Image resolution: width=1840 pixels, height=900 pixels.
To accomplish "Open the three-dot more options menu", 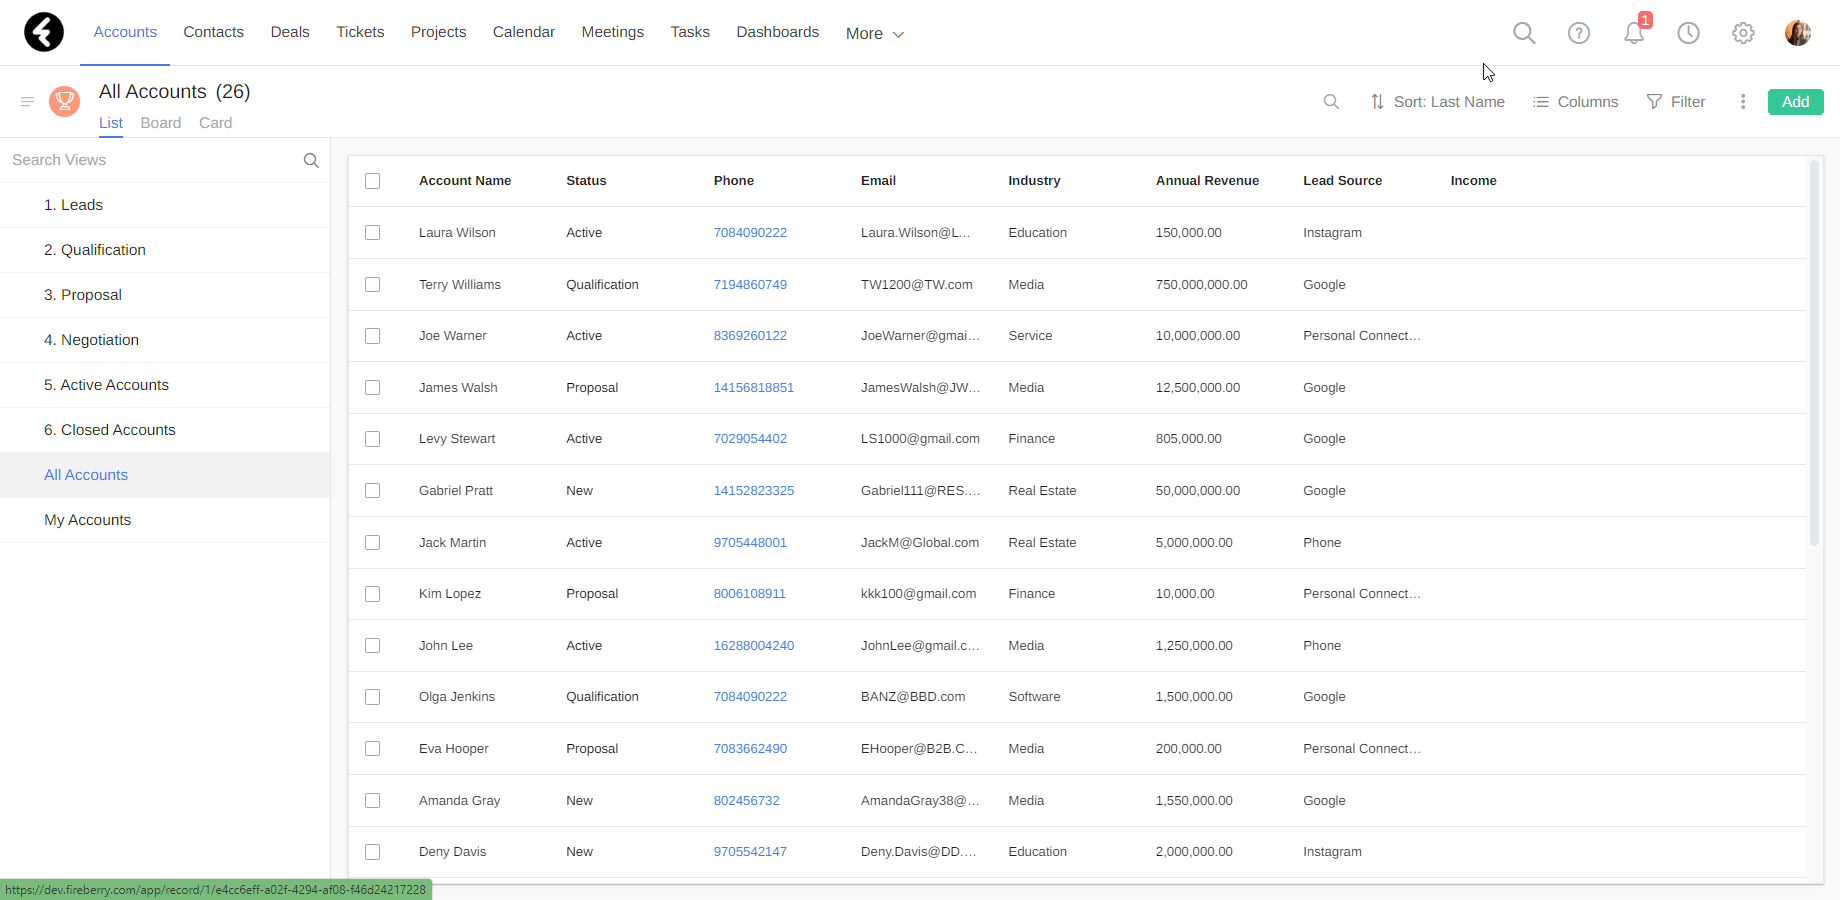I will coord(1743,102).
